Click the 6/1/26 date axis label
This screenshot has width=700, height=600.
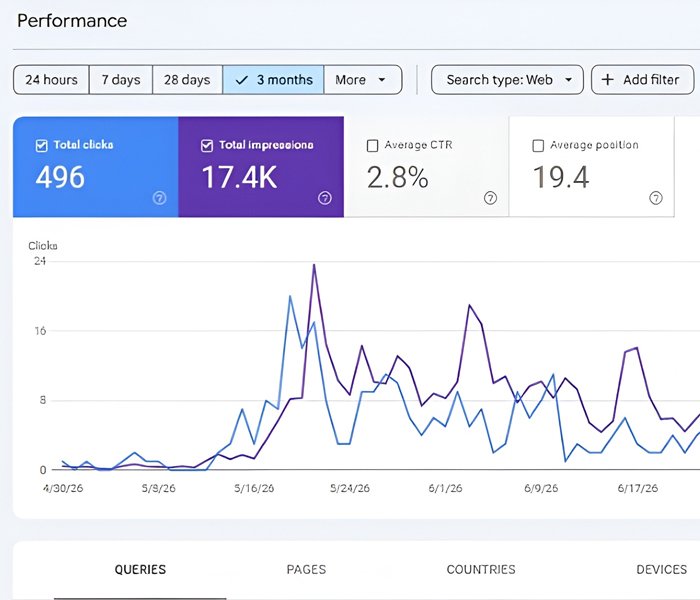(446, 488)
